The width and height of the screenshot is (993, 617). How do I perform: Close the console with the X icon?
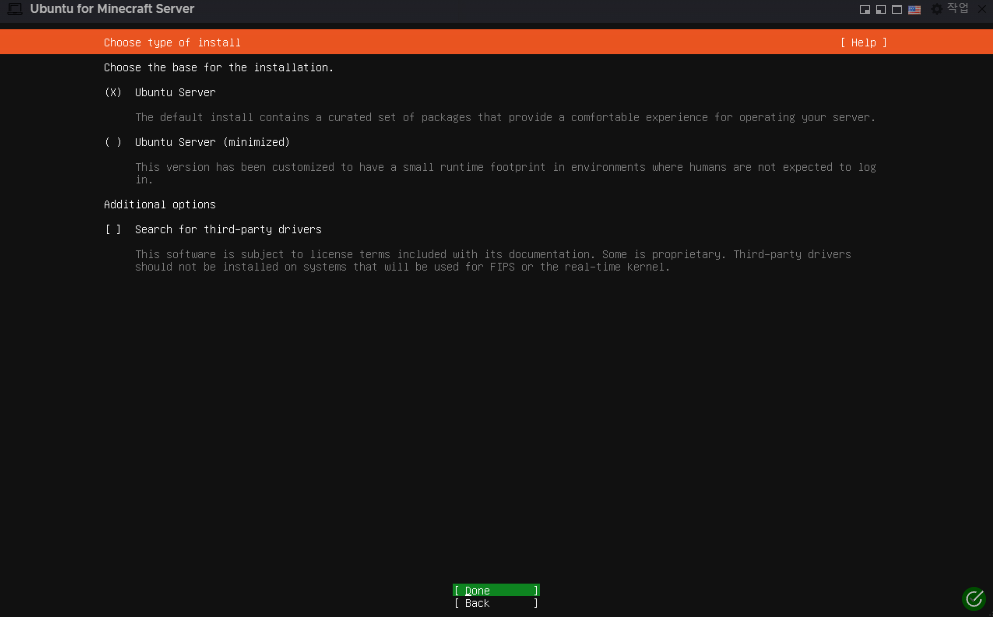pyautogui.click(x=981, y=9)
